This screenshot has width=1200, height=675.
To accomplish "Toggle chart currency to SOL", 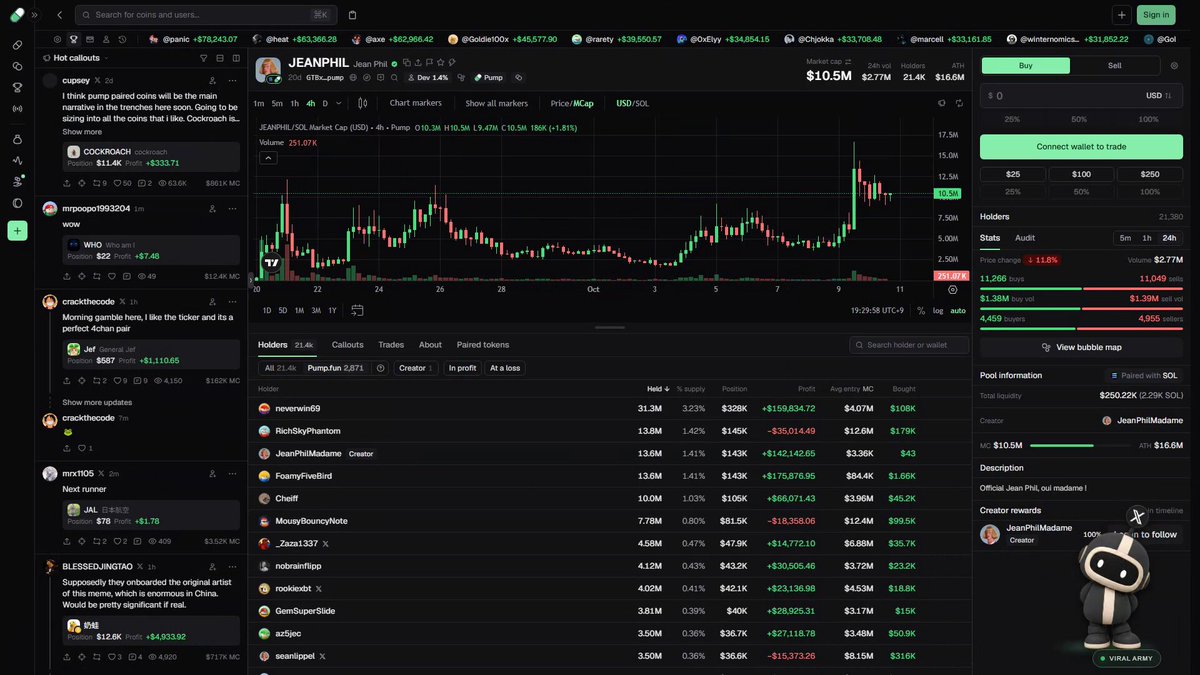I will pos(642,103).
